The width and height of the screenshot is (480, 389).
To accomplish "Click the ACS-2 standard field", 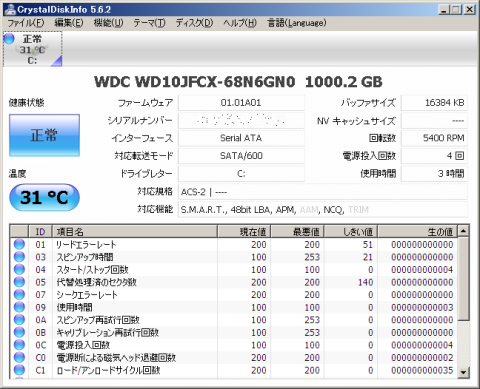I will [x=323, y=192].
